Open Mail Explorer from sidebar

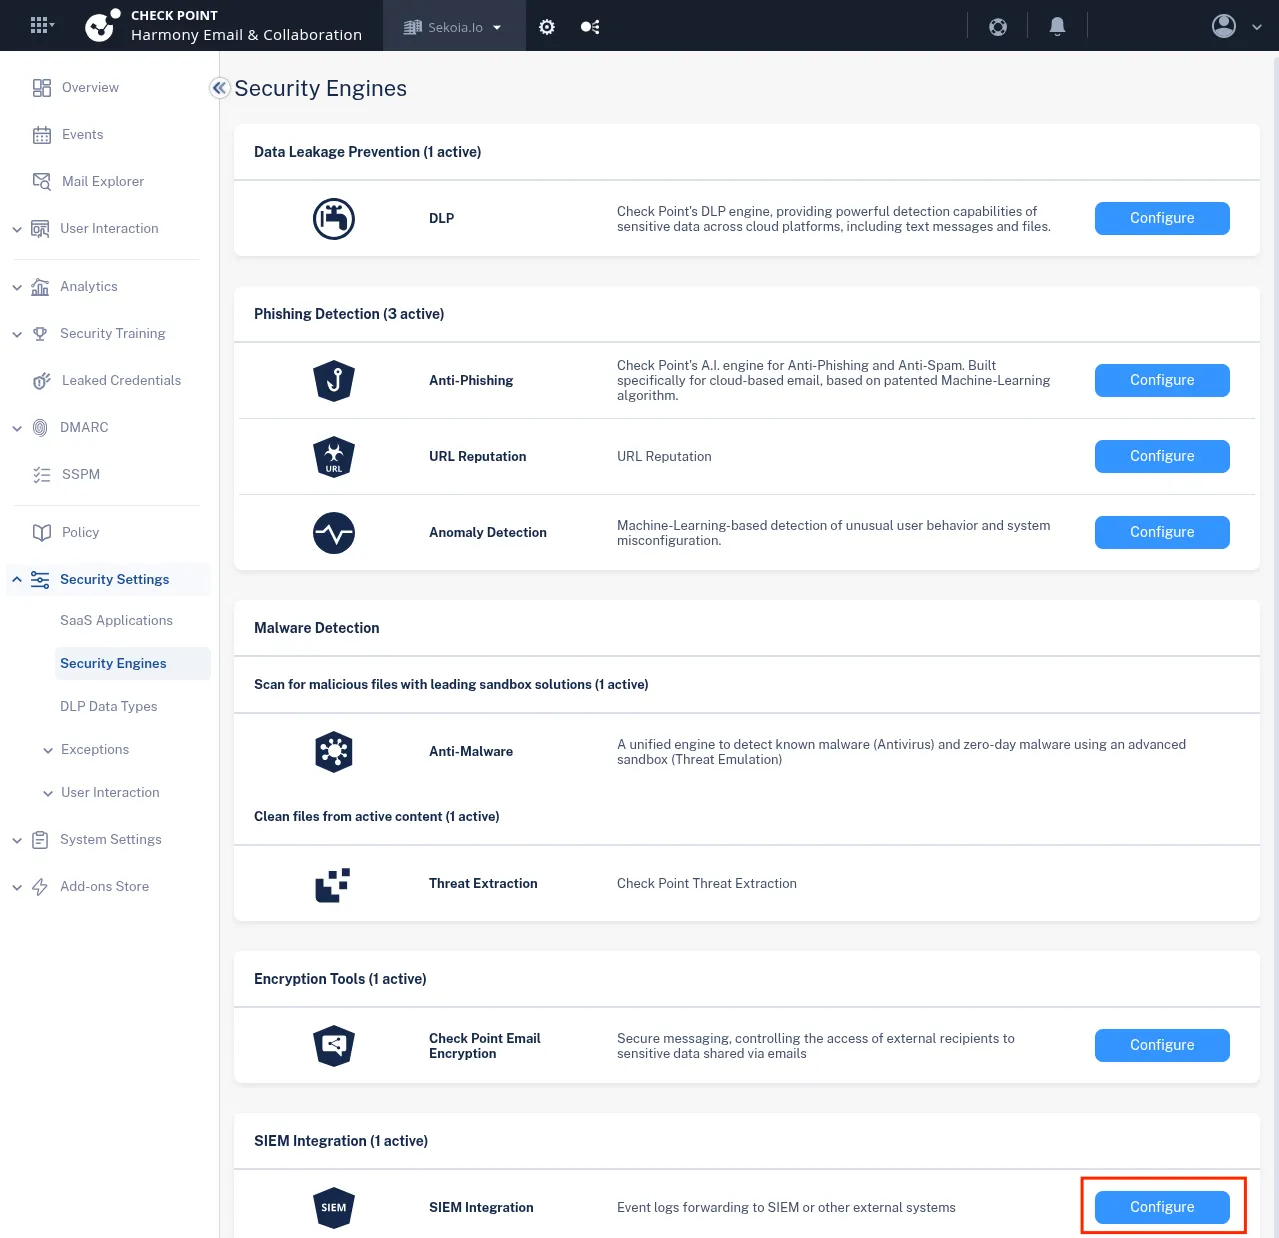(x=102, y=181)
